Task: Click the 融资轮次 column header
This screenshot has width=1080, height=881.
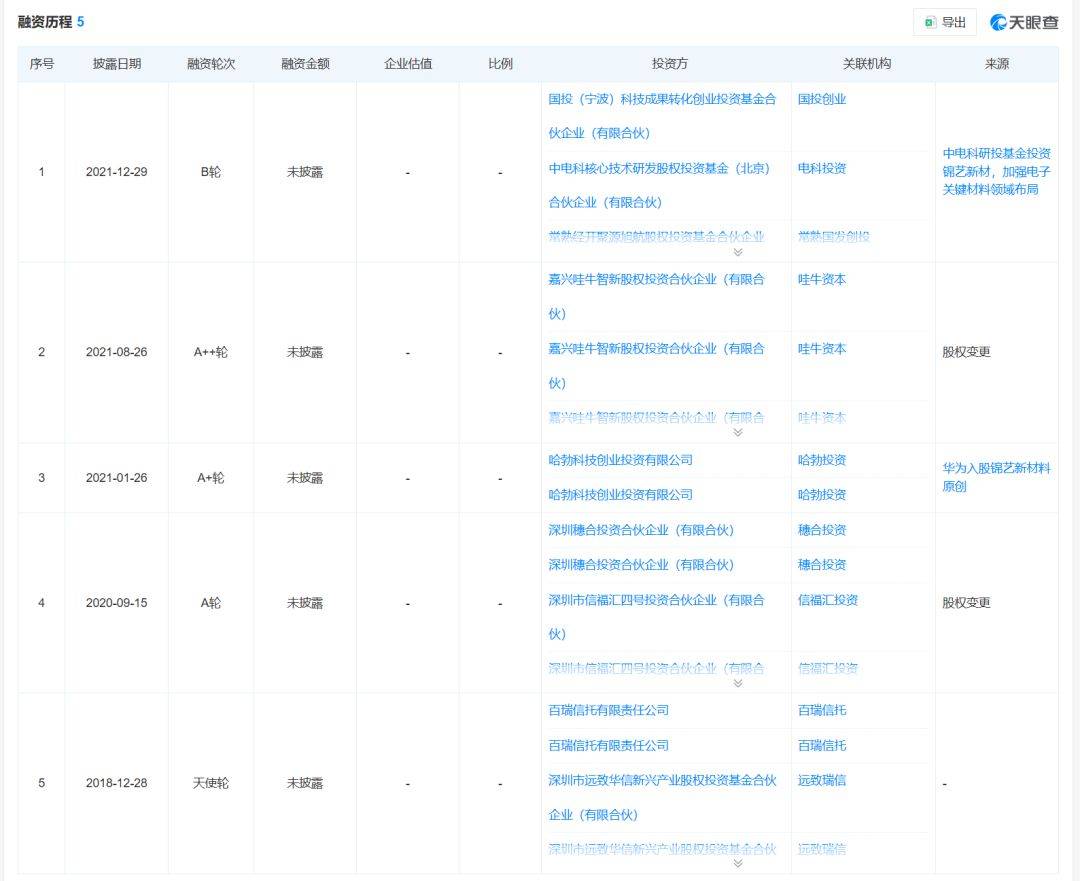Action: (x=211, y=64)
